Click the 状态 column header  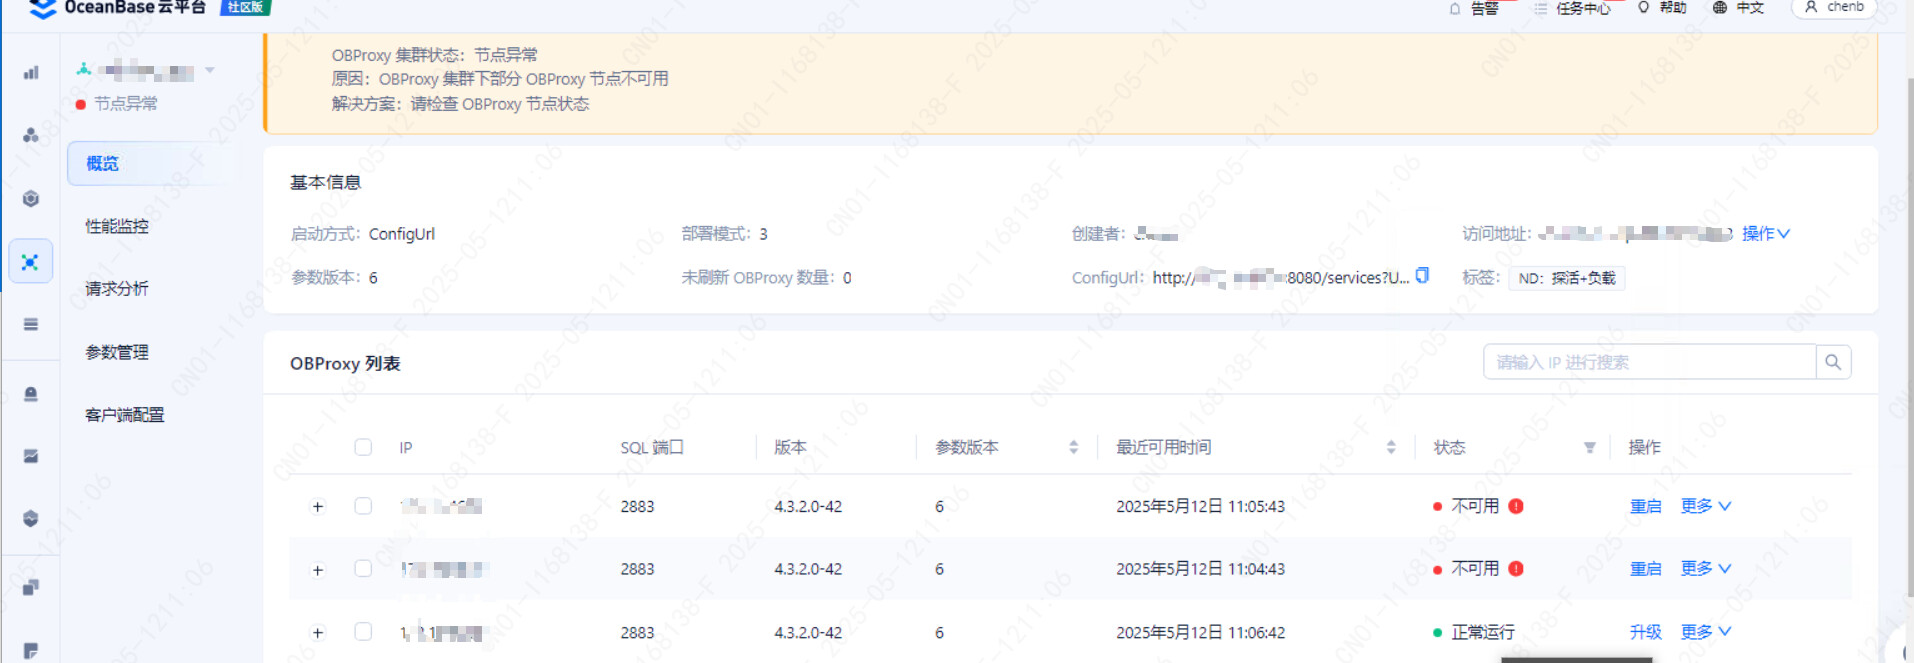tap(1449, 447)
